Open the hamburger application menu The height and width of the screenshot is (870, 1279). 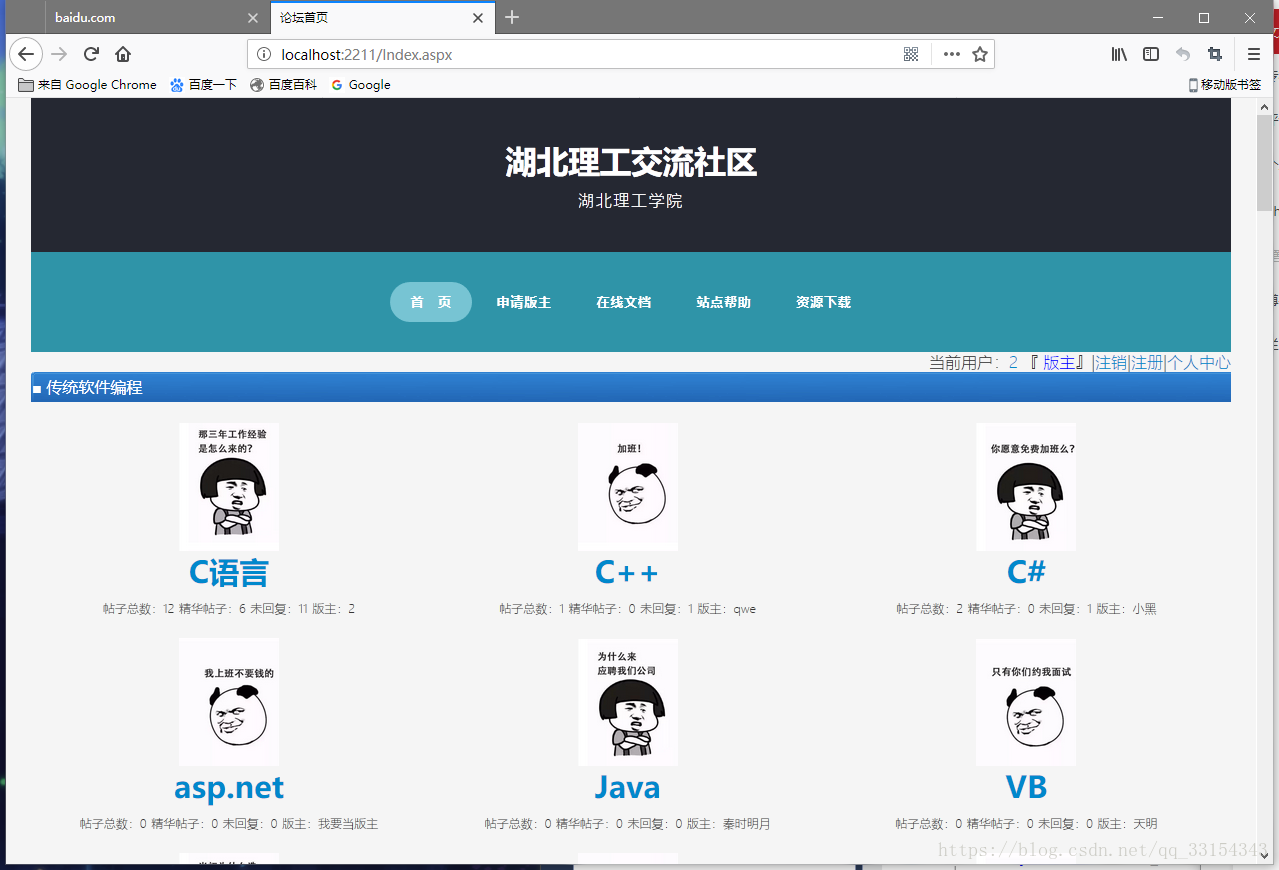pos(1254,55)
